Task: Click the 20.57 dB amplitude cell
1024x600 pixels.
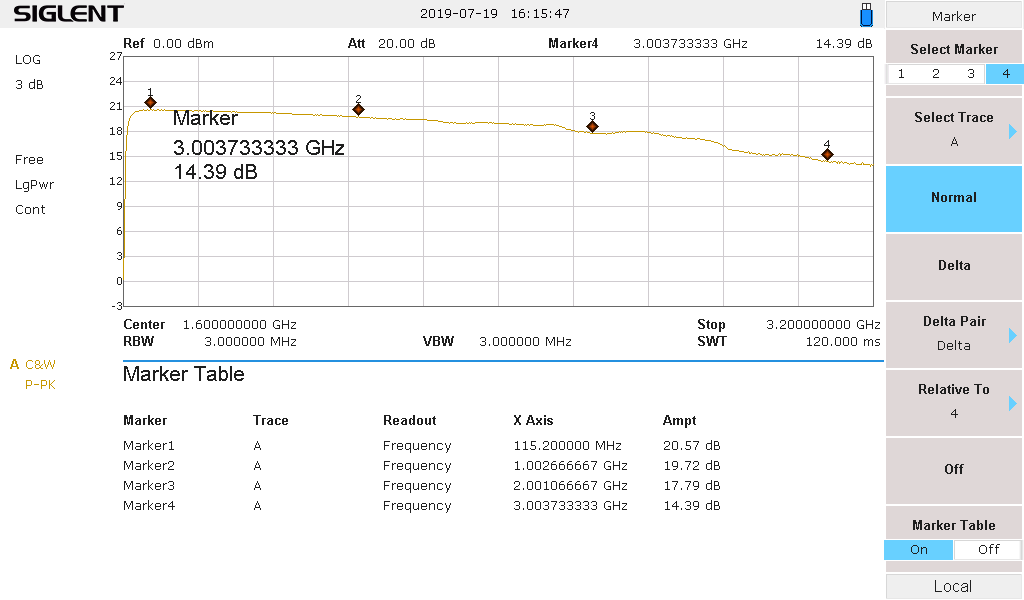Action: click(692, 446)
